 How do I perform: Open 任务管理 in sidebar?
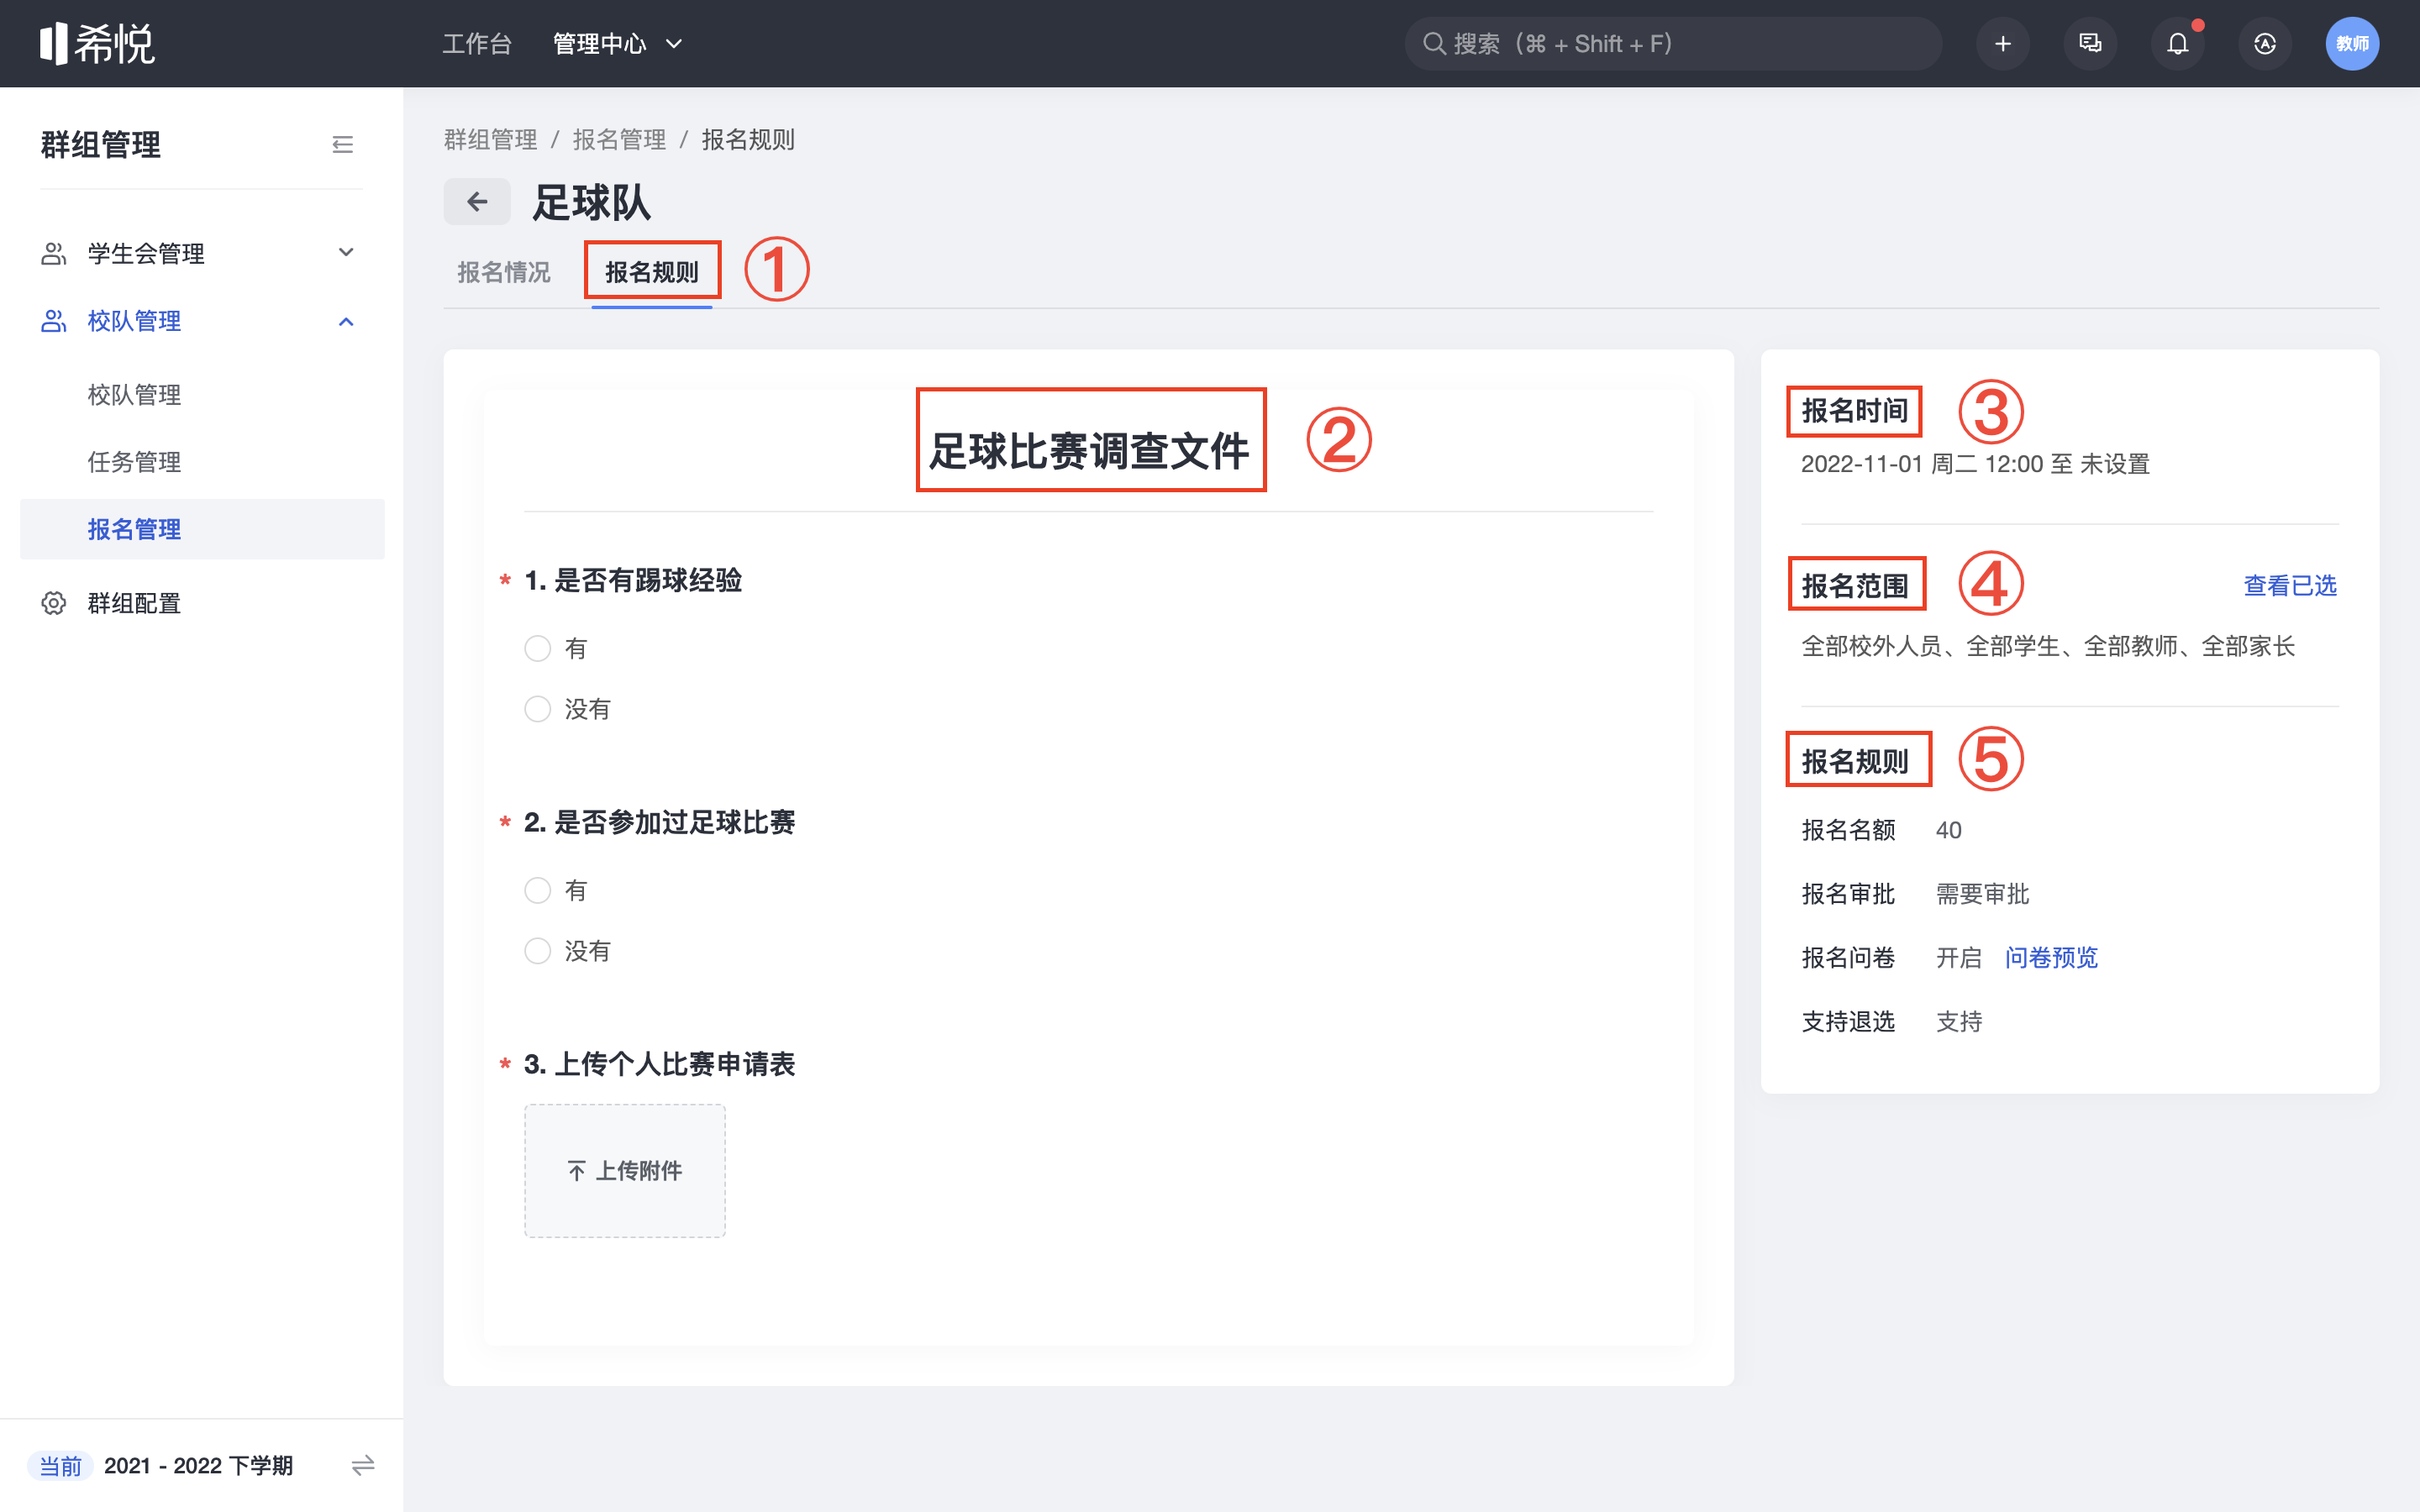pyautogui.click(x=134, y=462)
